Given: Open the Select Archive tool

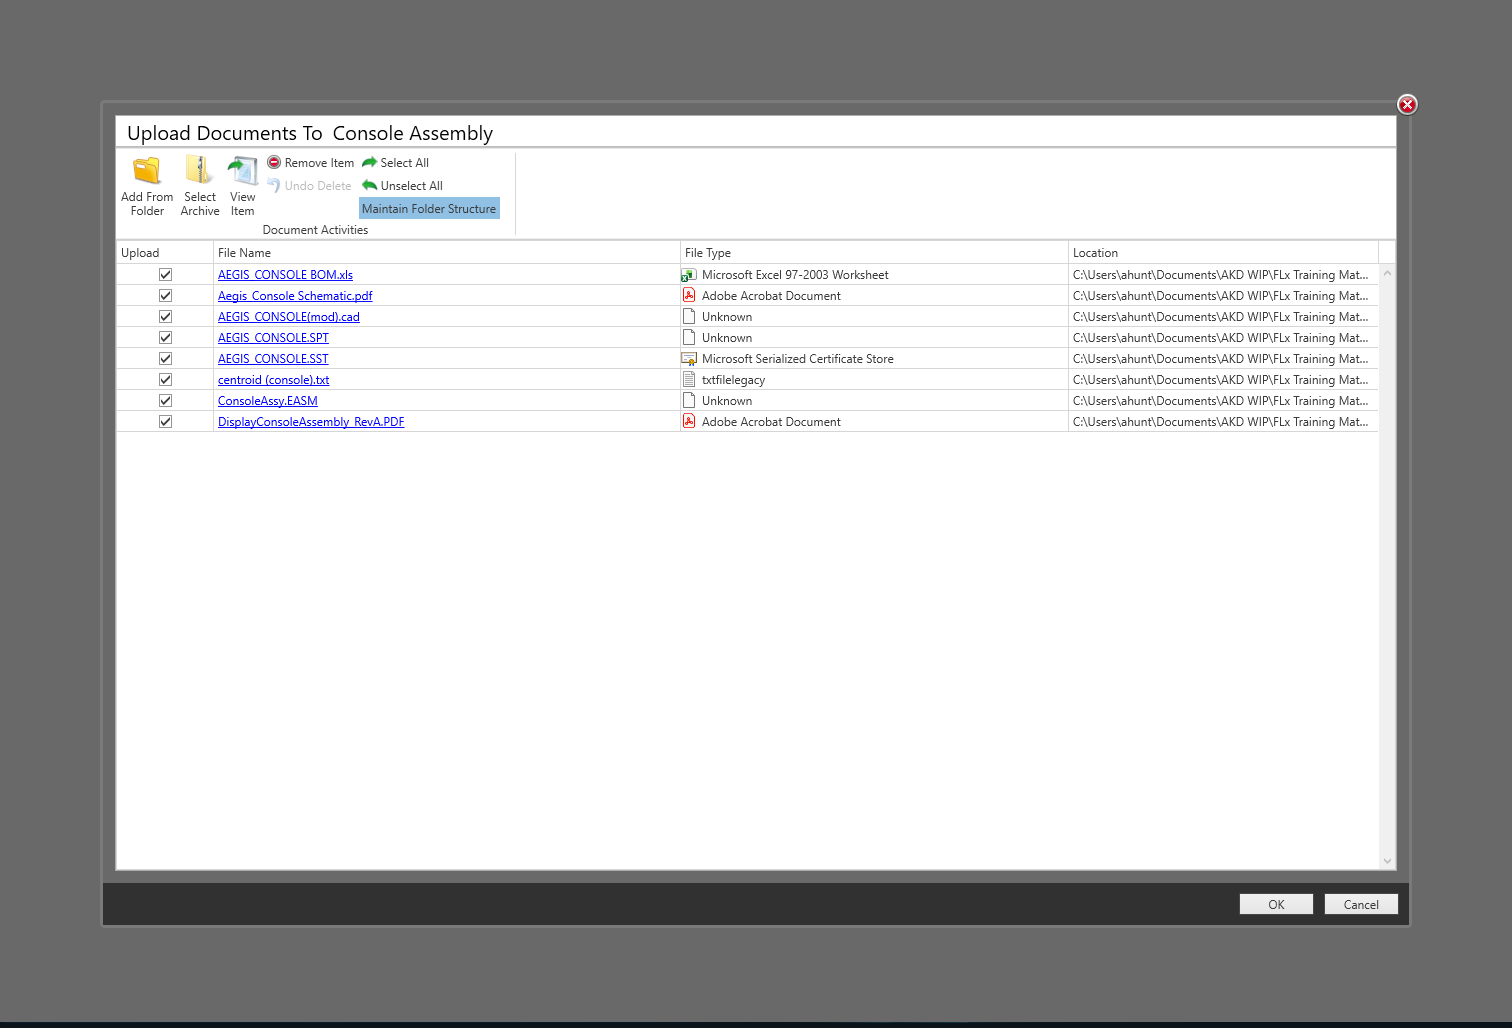Looking at the screenshot, I should (199, 171).
